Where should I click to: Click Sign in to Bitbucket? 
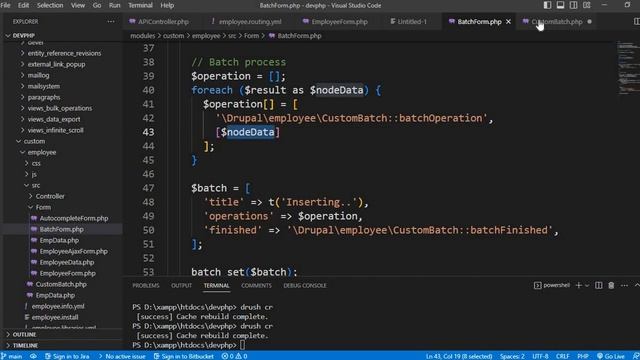184,356
